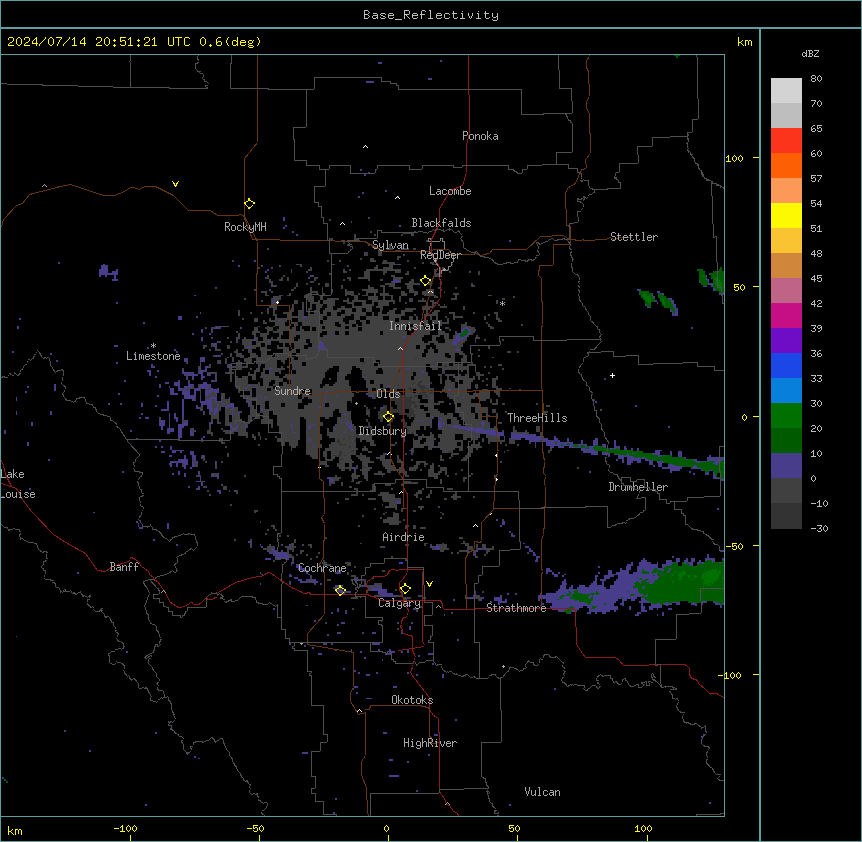The width and height of the screenshot is (862, 842).
Task: Click the dBZ legend heading
Action: pos(810,53)
